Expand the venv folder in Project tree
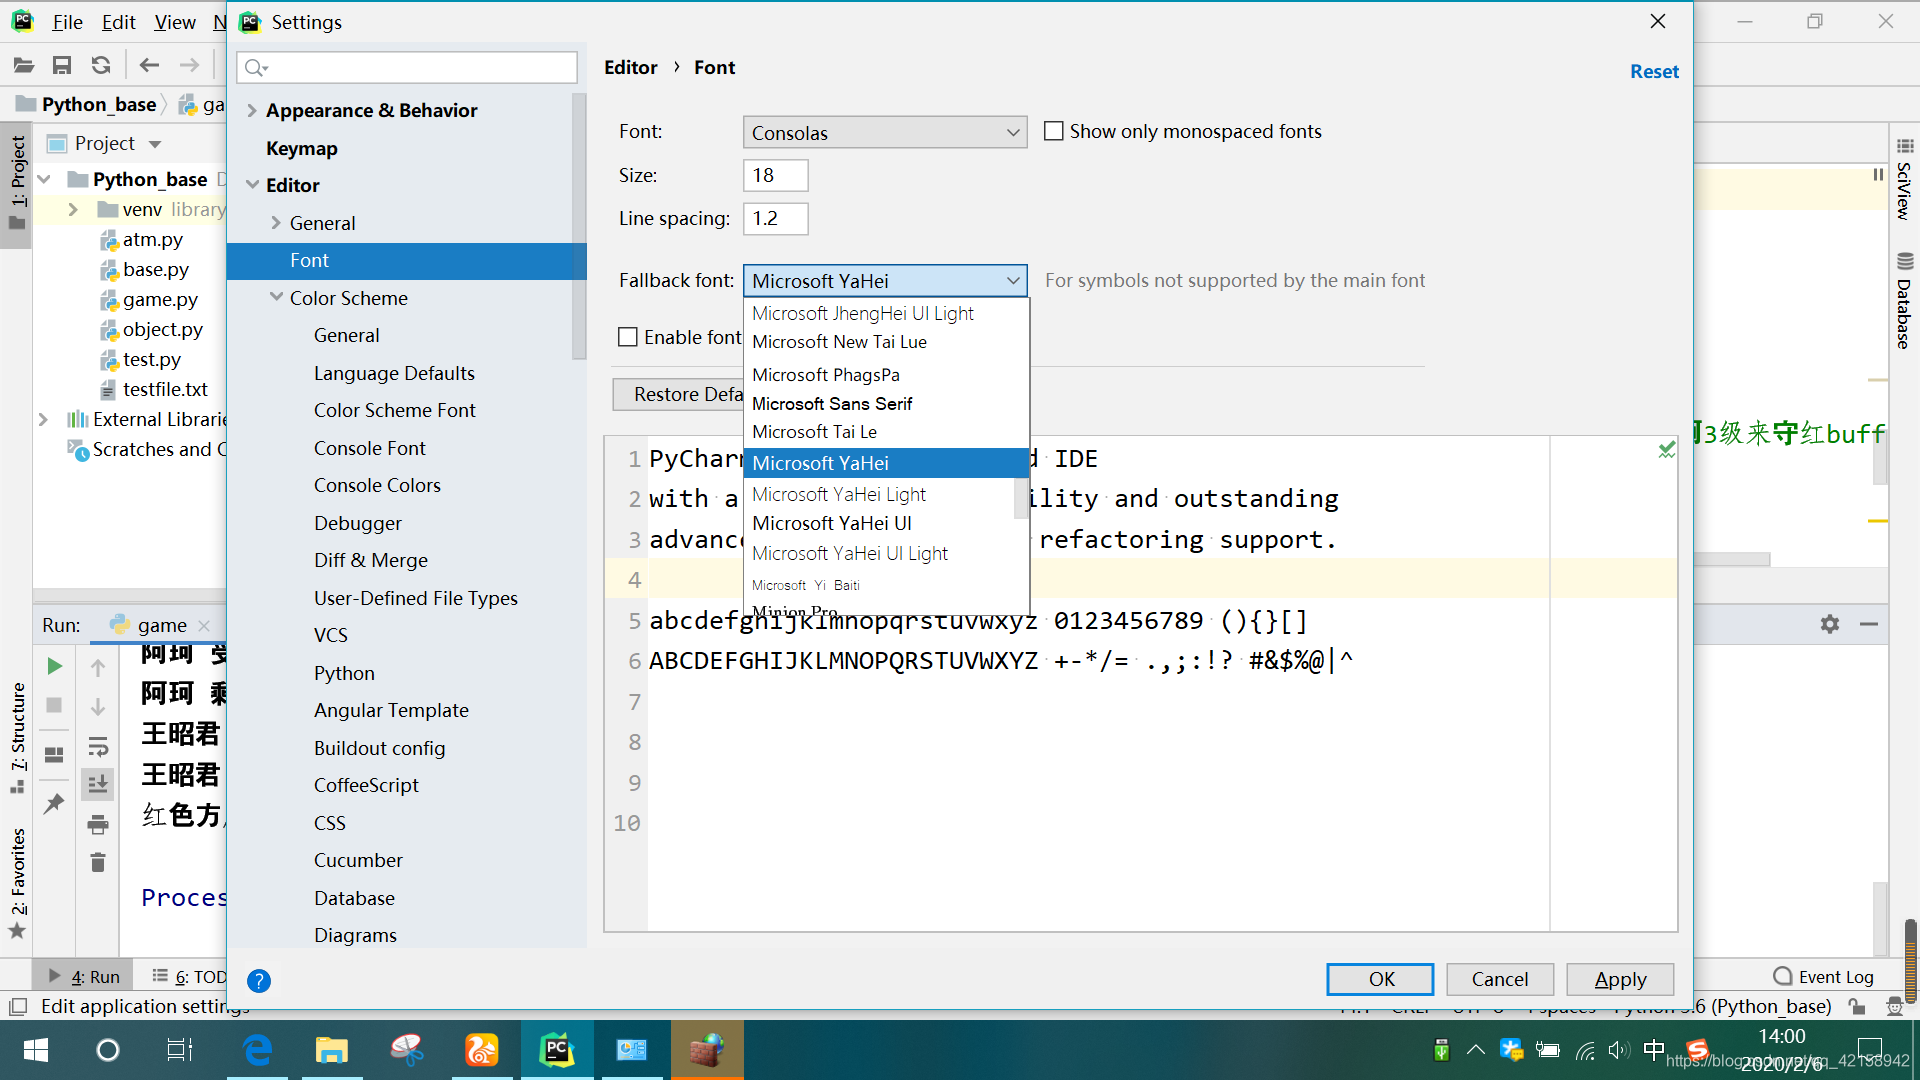This screenshot has height=1080, width=1920. (x=73, y=209)
